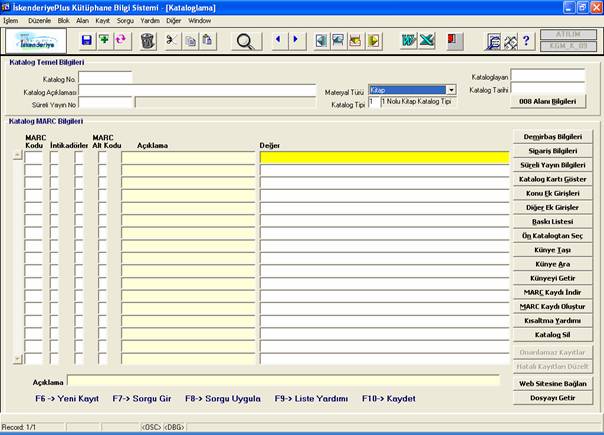
Task: Click the blue question mark help icon
Action: (x=527, y=40)
